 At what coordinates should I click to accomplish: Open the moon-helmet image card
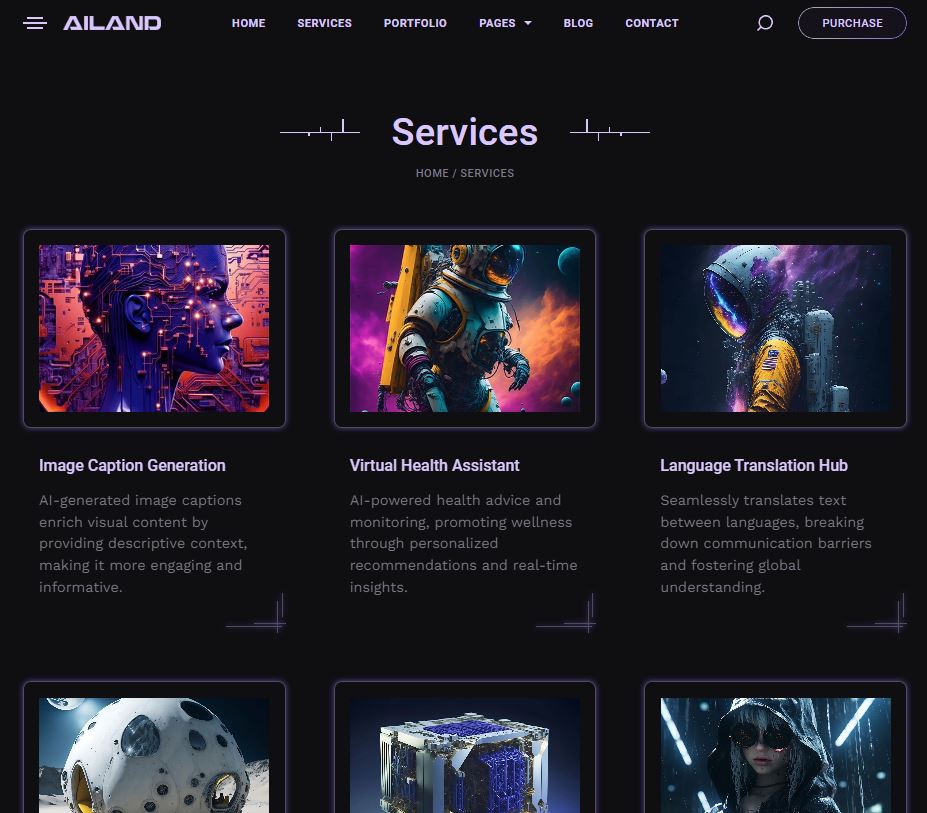154,755
